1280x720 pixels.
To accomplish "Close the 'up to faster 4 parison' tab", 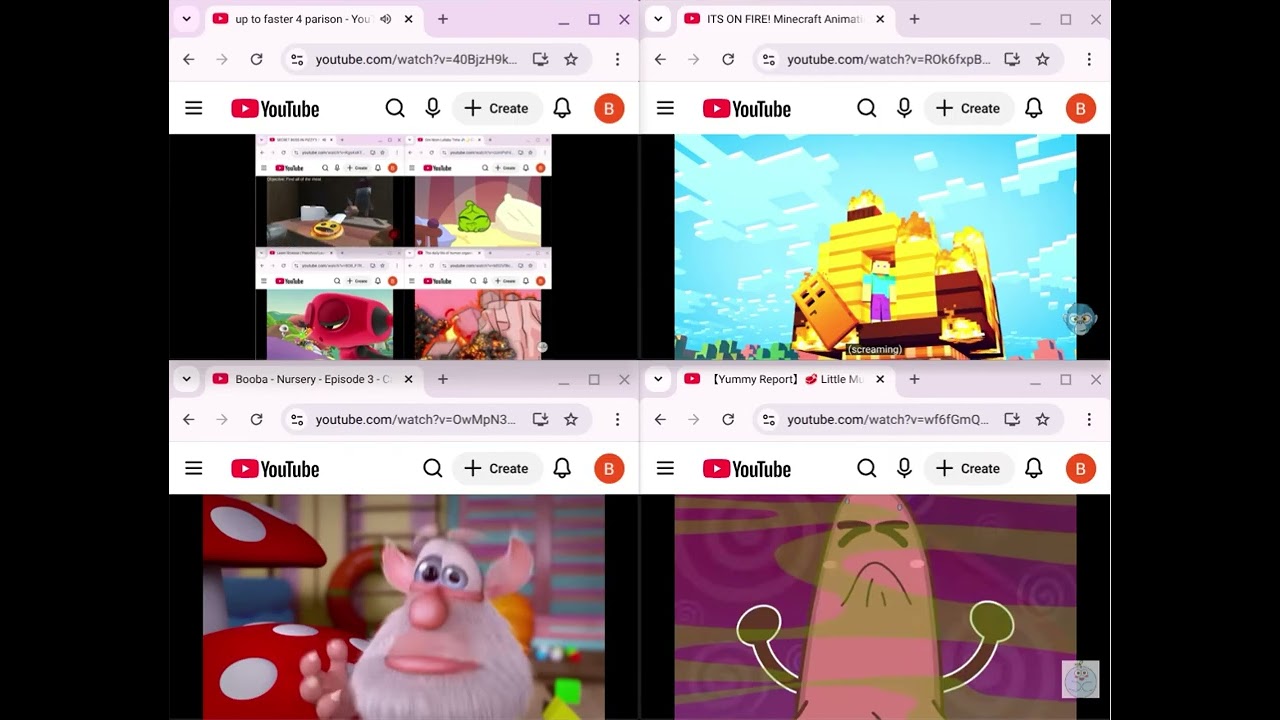I will (x=409, y=19).
